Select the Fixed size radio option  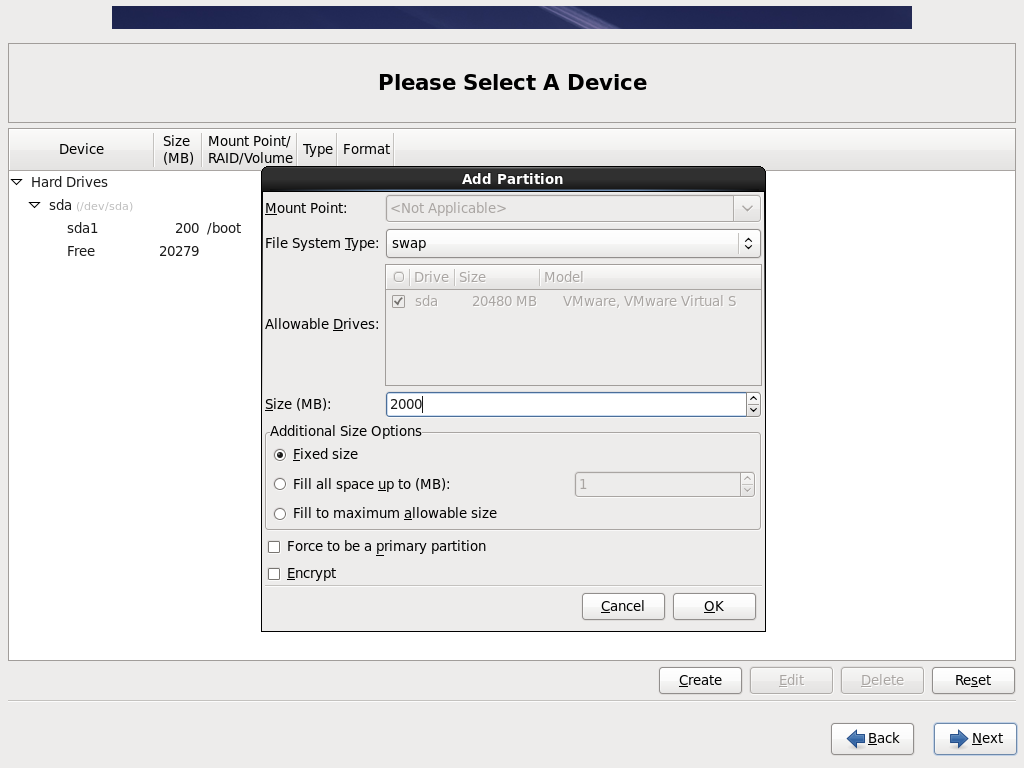[280, 455]
